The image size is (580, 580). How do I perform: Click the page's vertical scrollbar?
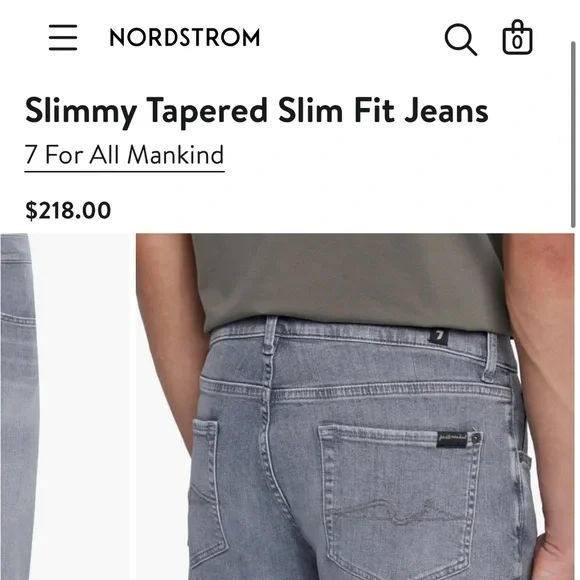click(573, 135)
